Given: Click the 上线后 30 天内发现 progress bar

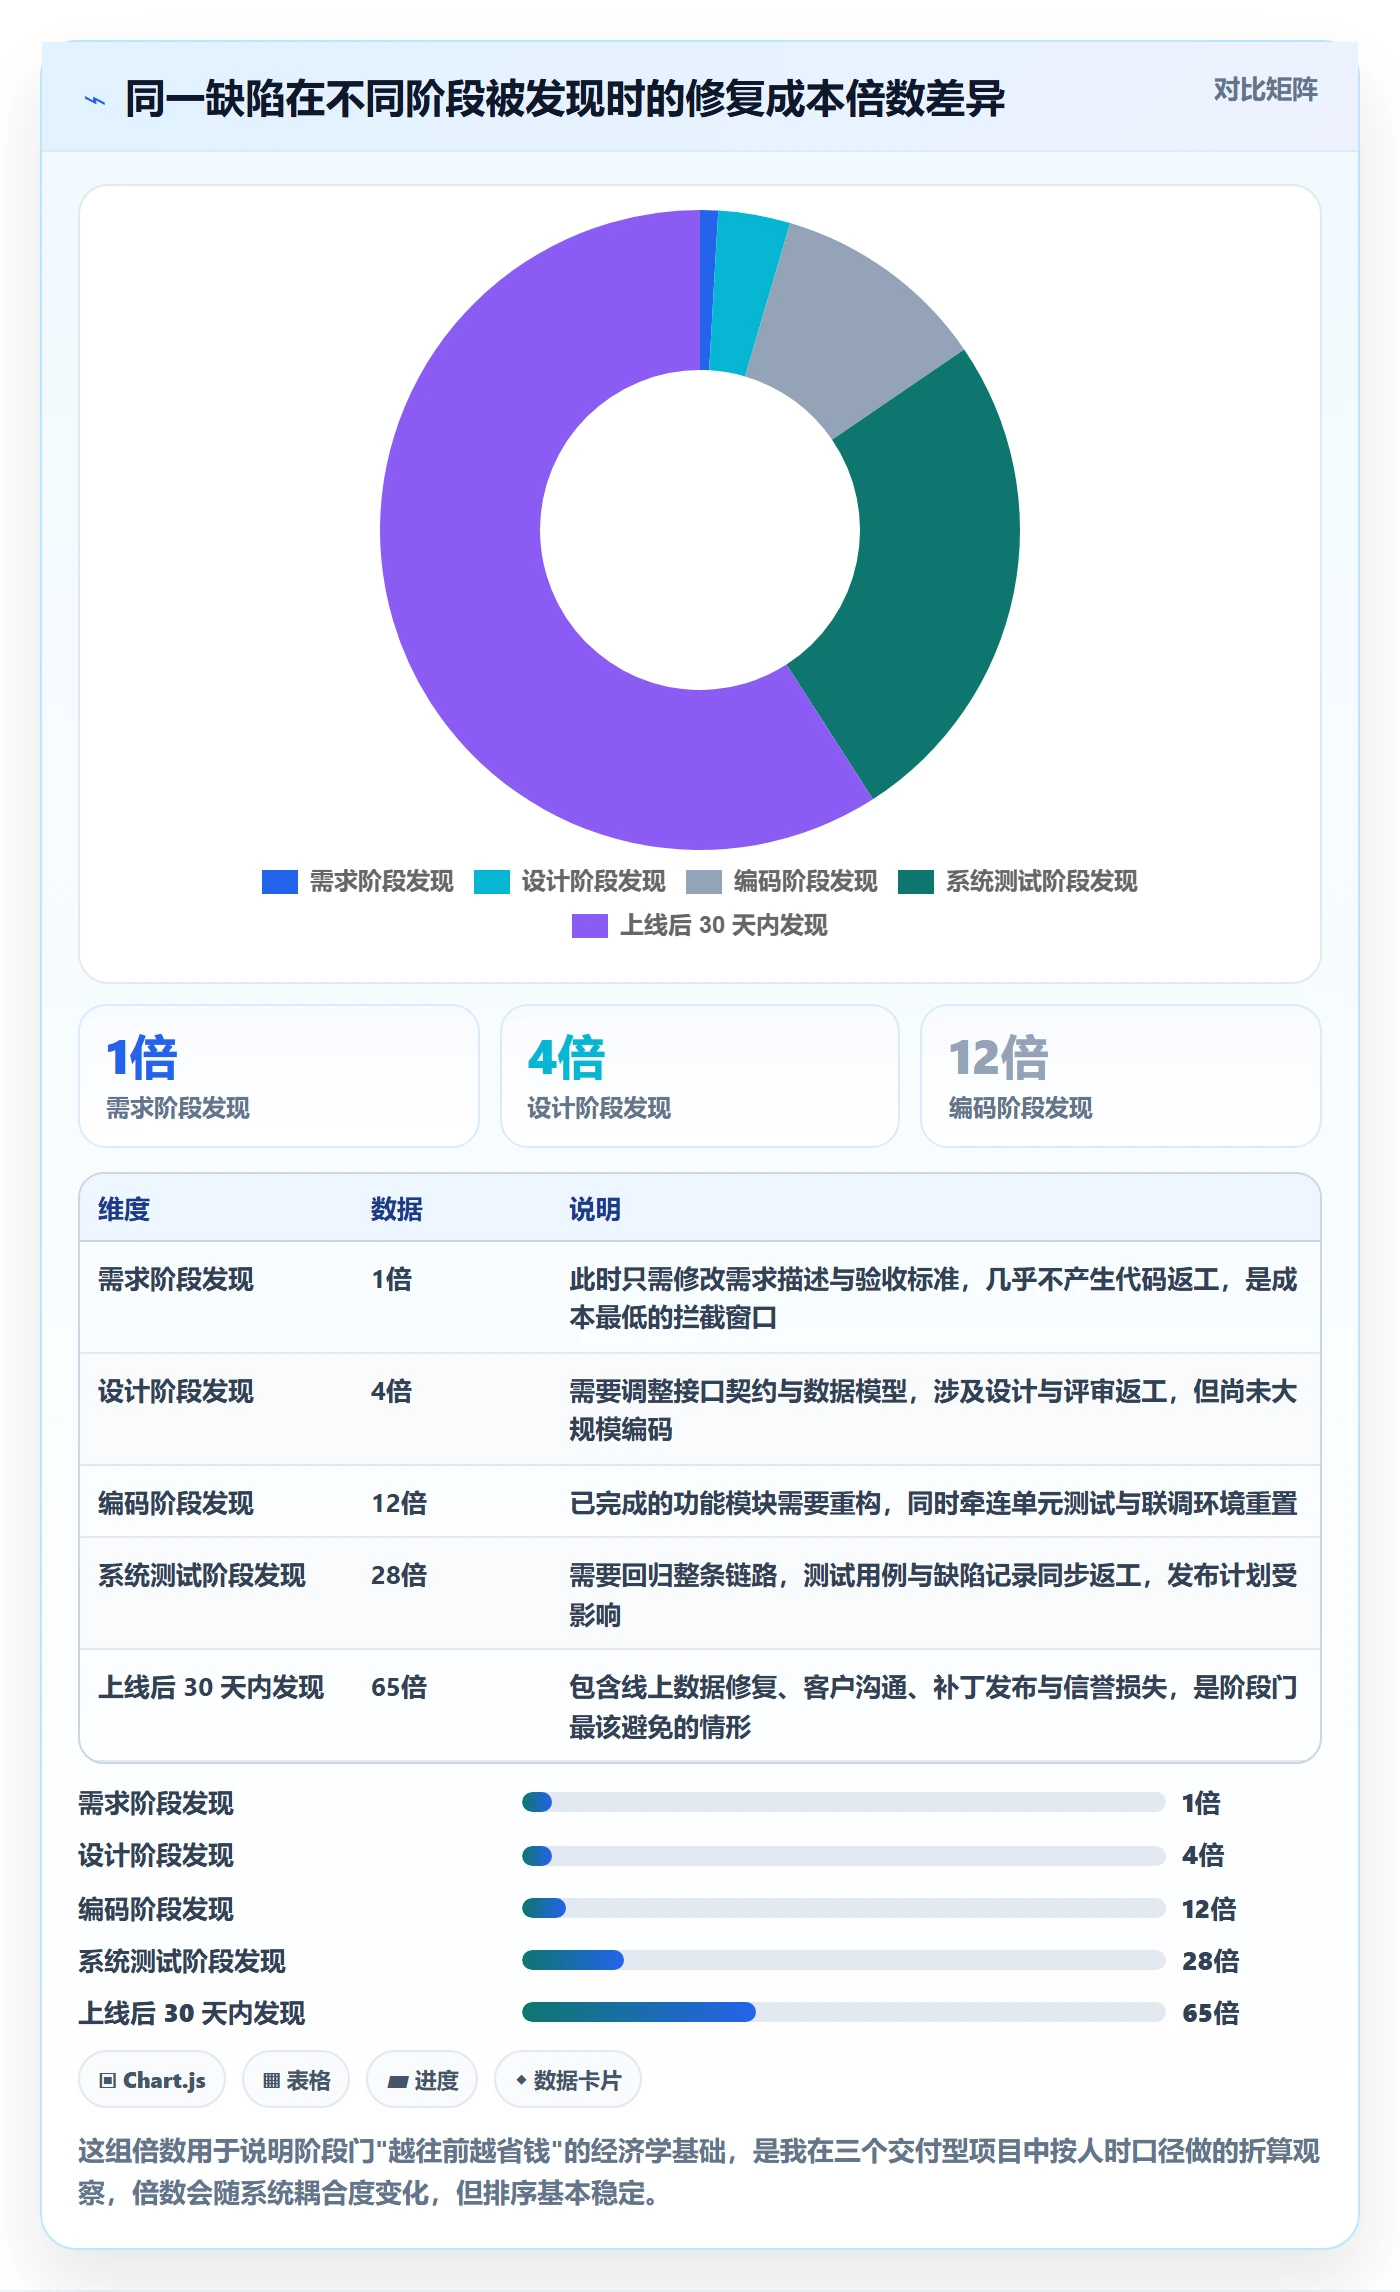Looking at the screenshot, I should 843,2012.
